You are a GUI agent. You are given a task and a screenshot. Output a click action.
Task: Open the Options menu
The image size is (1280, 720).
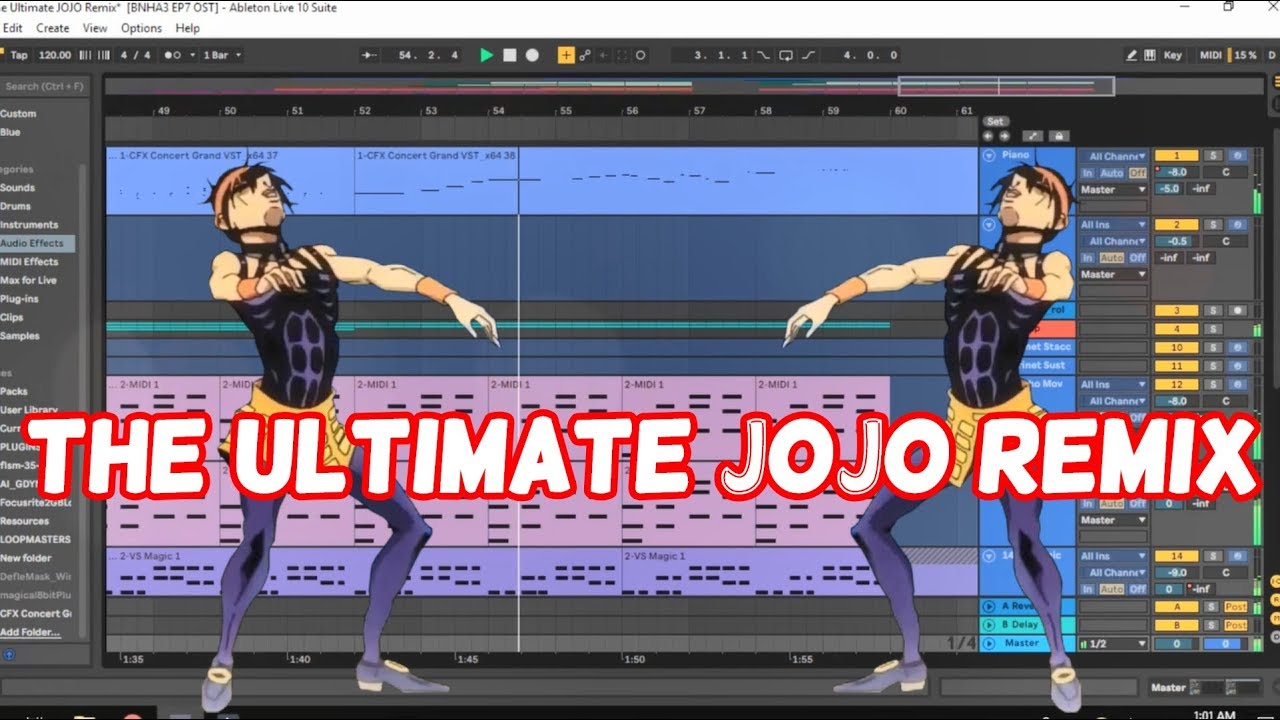pyautogui.click(x=141, y=28)
